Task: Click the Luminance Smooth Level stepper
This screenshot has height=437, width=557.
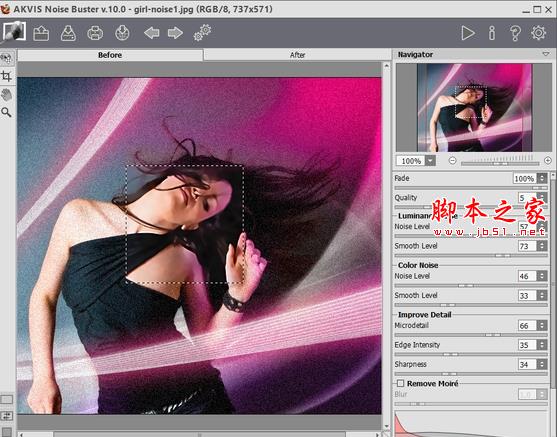Action: click(x=542, y=246)
